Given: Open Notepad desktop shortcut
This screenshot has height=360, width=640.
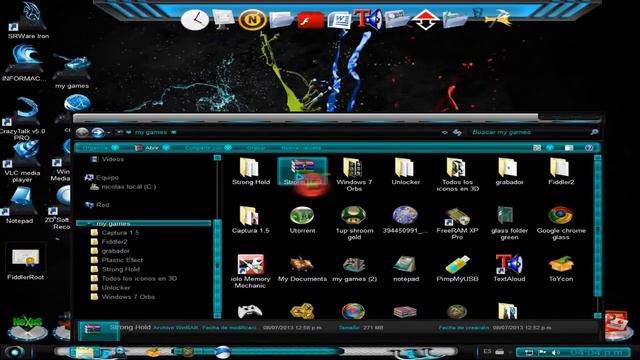Looking at the screenshot, I should tap(20, 205).
